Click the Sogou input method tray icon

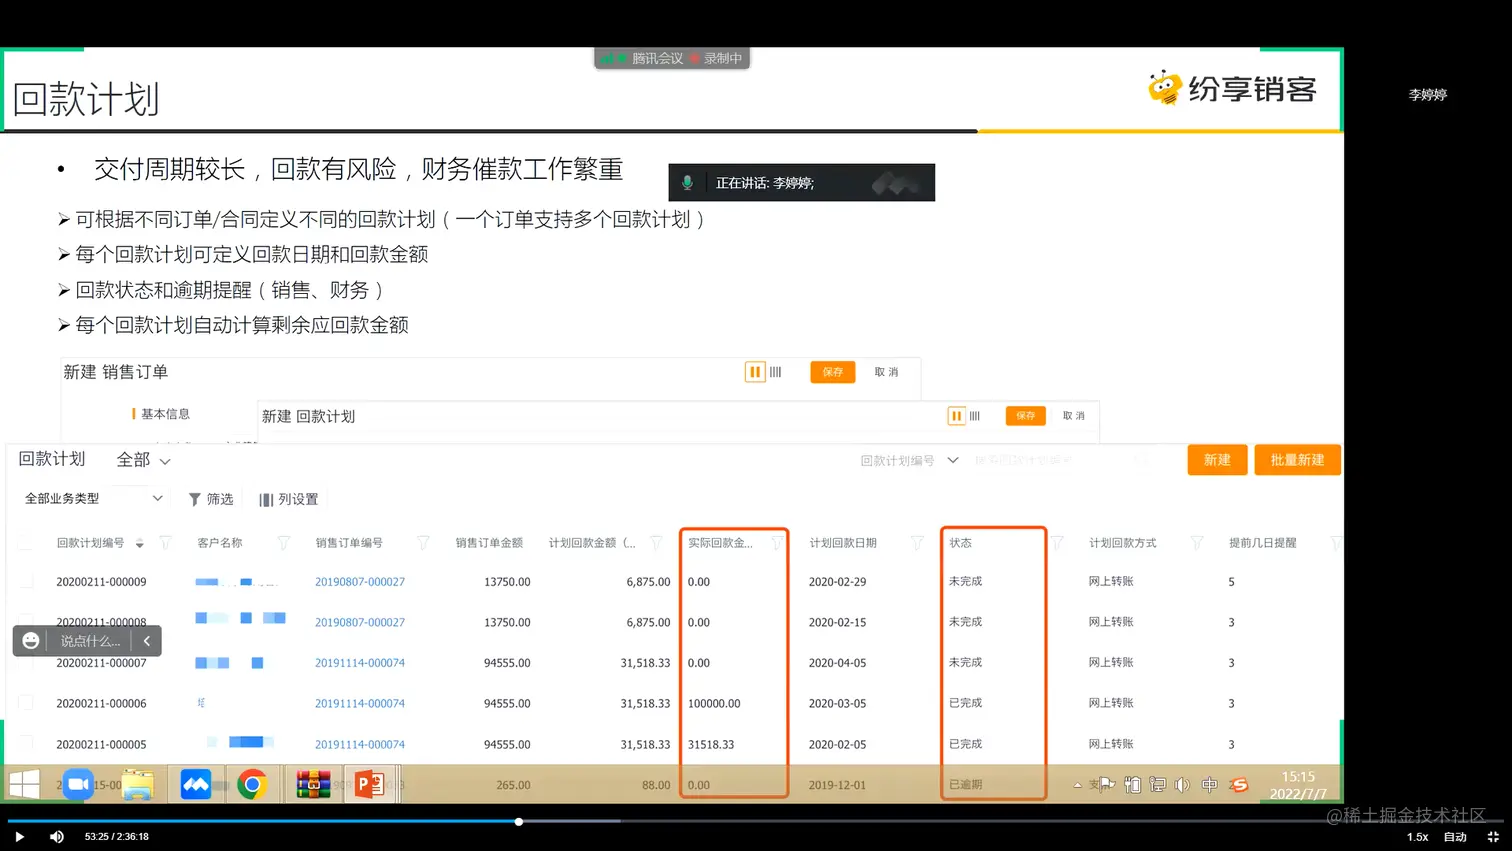tap(1240, 785)
